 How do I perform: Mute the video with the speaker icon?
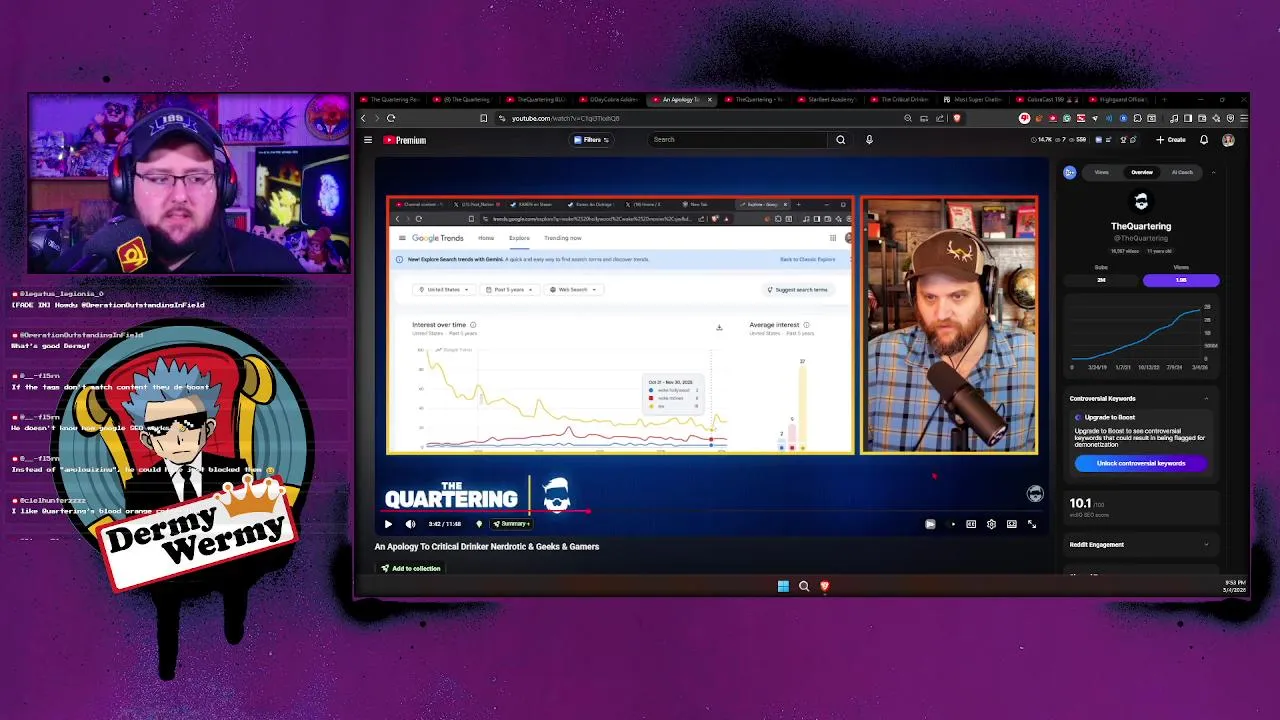pos(410,524)
